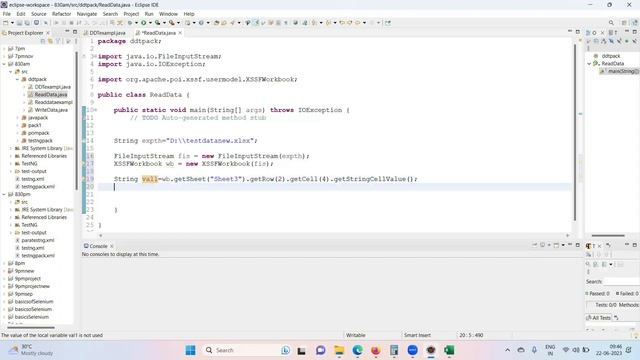
Task: Click the Debug bug icon in toolbar
Action: 130,23
